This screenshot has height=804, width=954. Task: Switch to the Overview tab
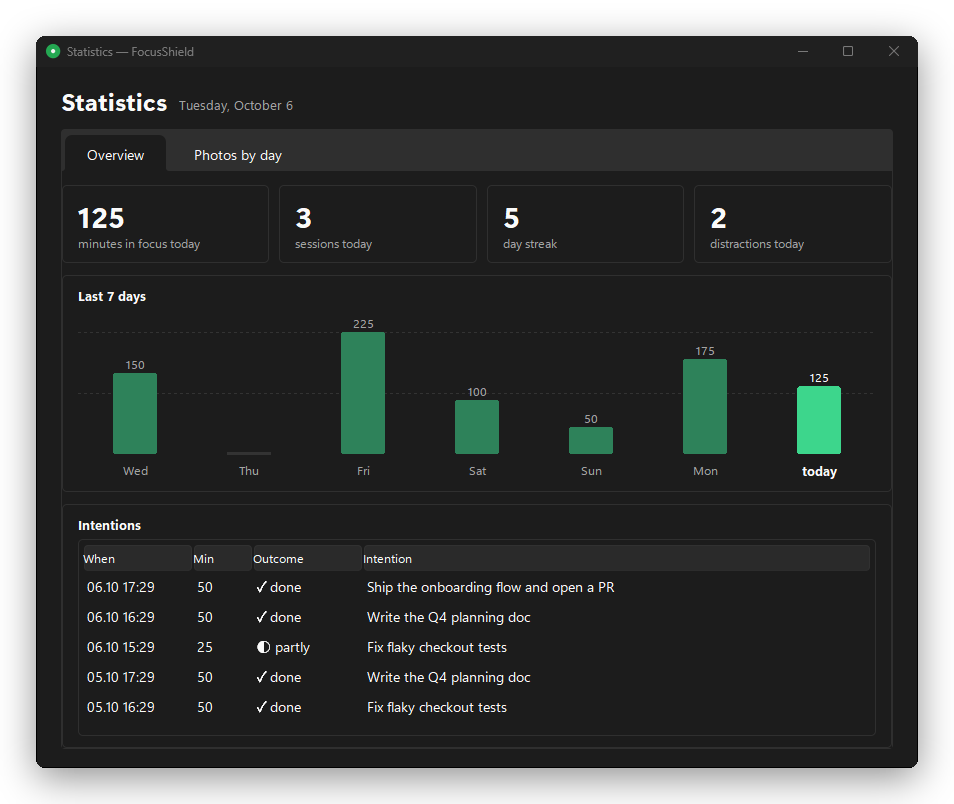point(116,155)
